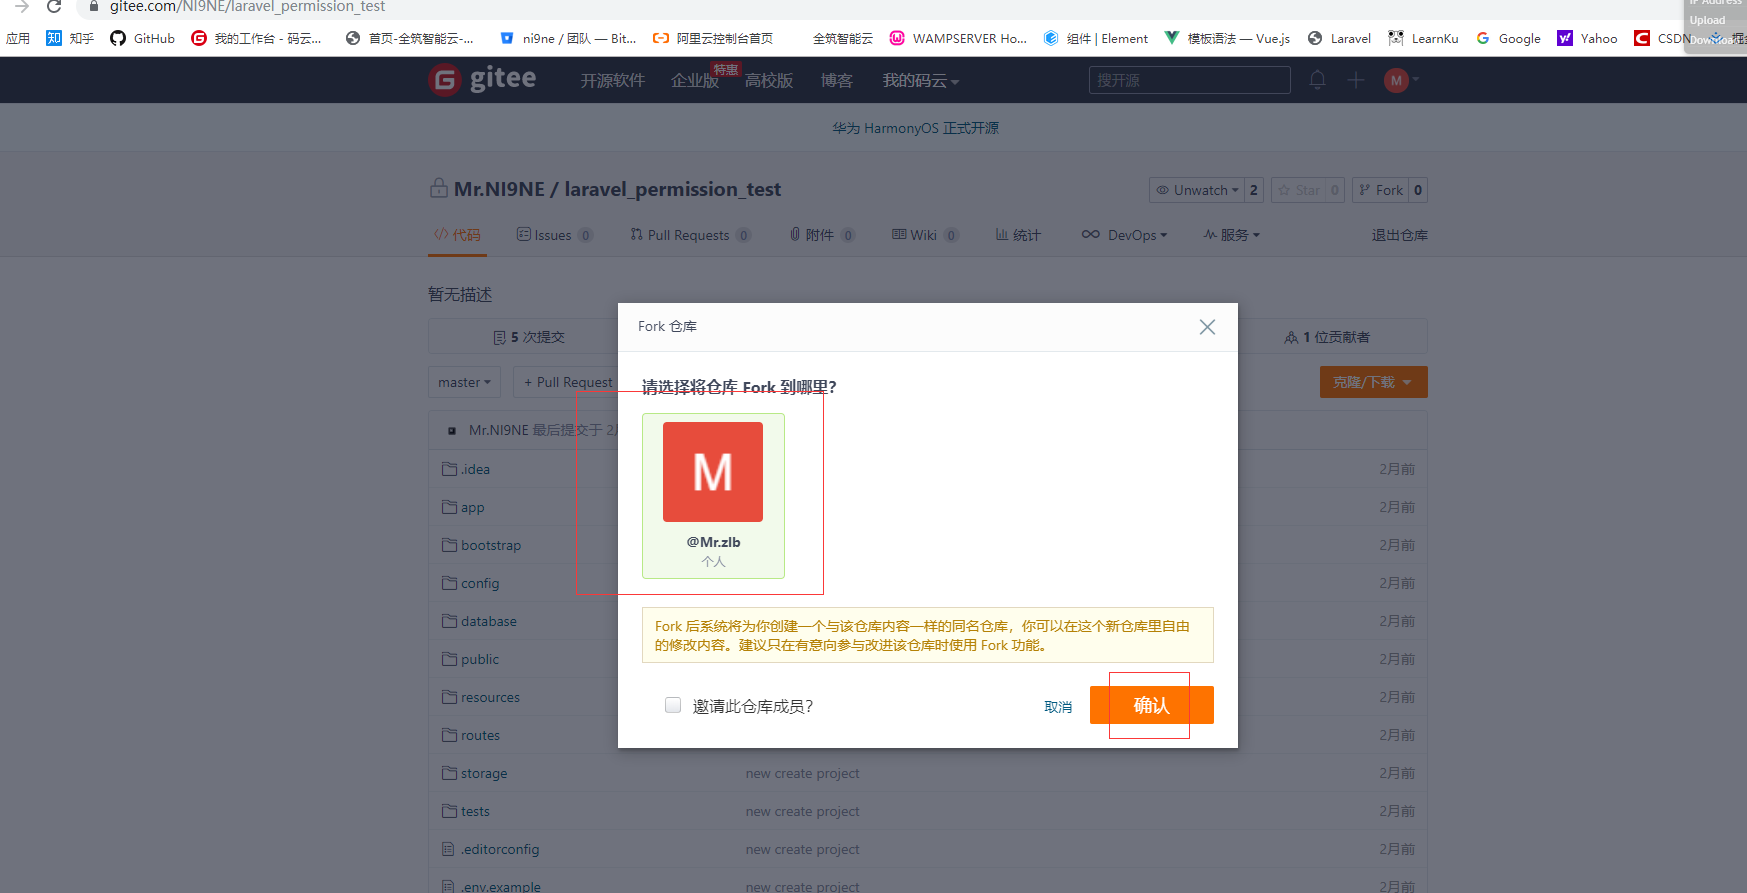
Task: Click the plus create icon in header
Action: pyautogui.click(x=1355, y=80)
